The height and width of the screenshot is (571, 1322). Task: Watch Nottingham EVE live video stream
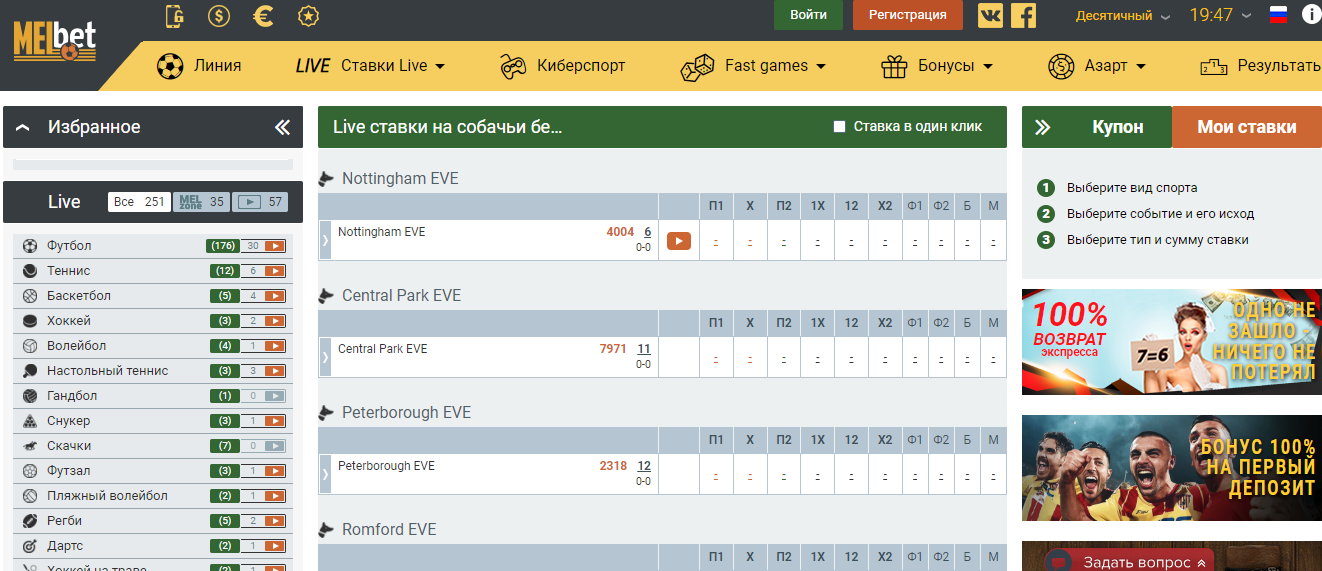coord(679,240)
